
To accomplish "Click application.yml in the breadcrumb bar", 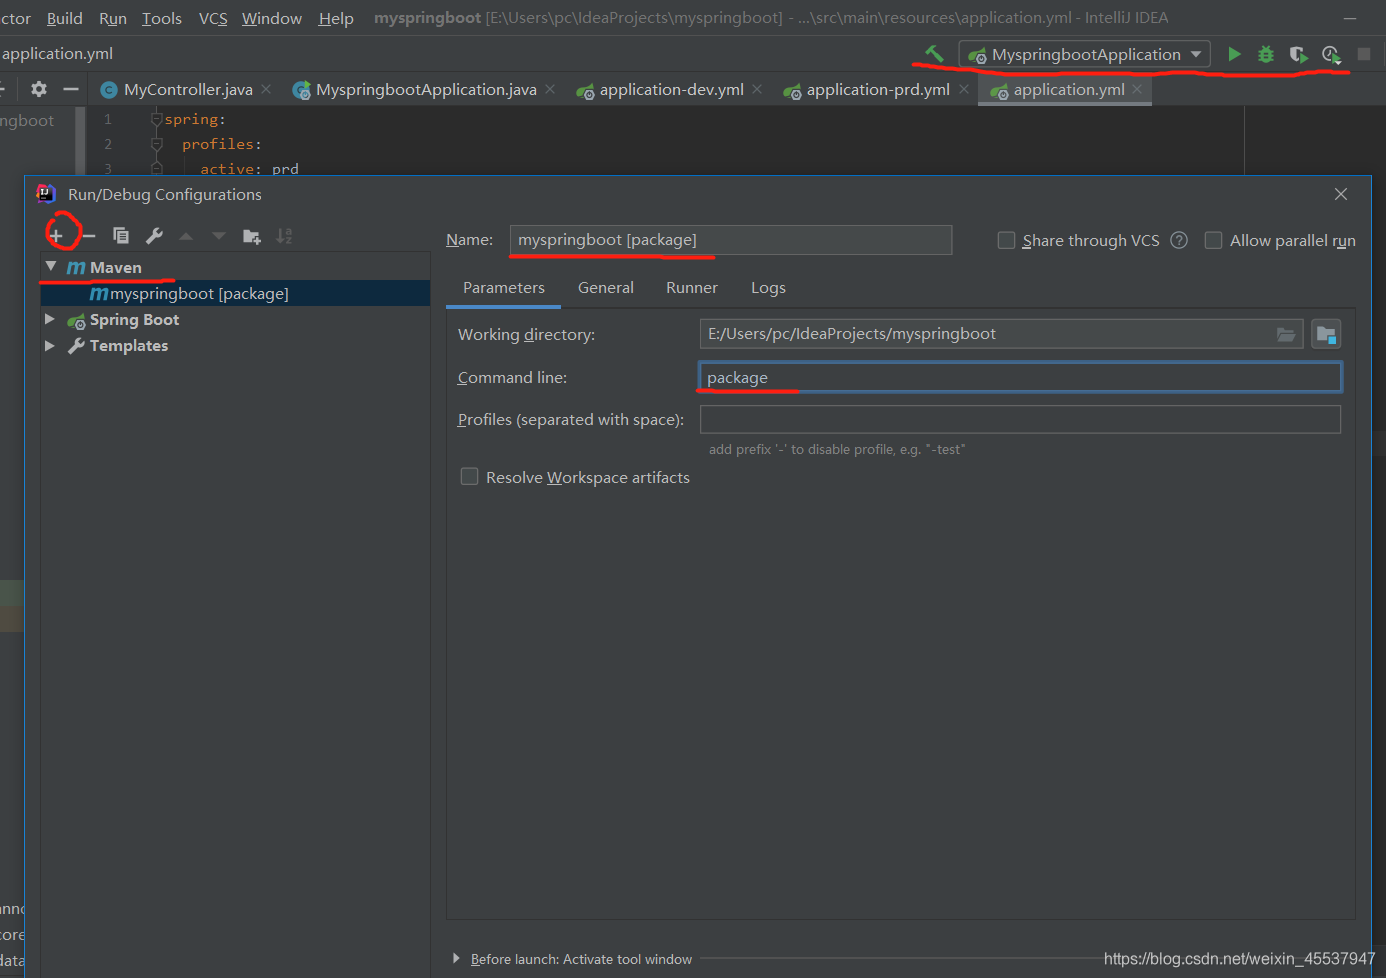I will [x=57, y=53].
